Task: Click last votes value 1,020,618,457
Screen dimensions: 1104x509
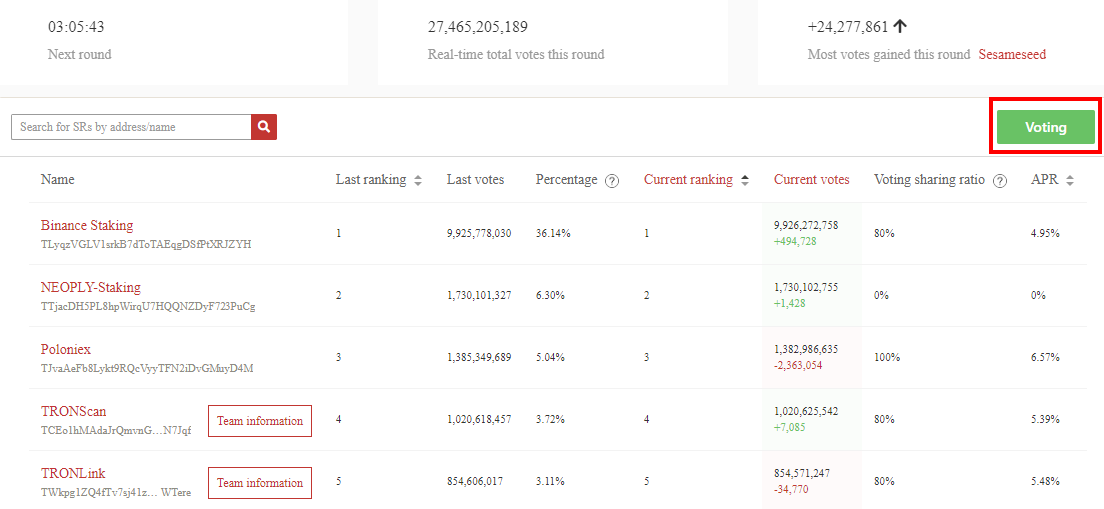Action: point(479,419)
